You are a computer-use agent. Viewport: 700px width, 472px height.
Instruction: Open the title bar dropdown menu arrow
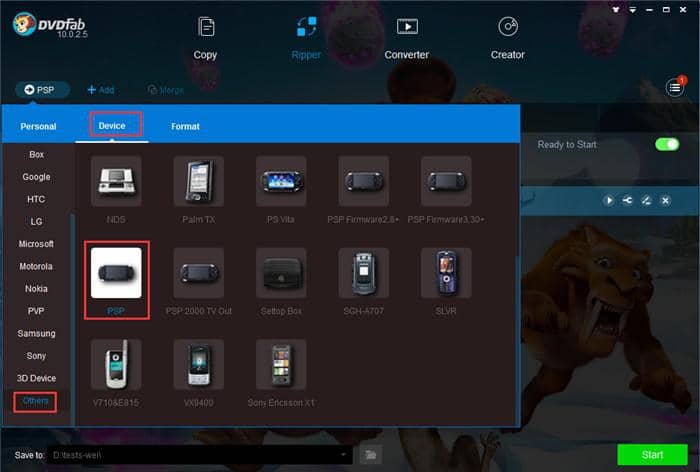(x=633, y=9)
